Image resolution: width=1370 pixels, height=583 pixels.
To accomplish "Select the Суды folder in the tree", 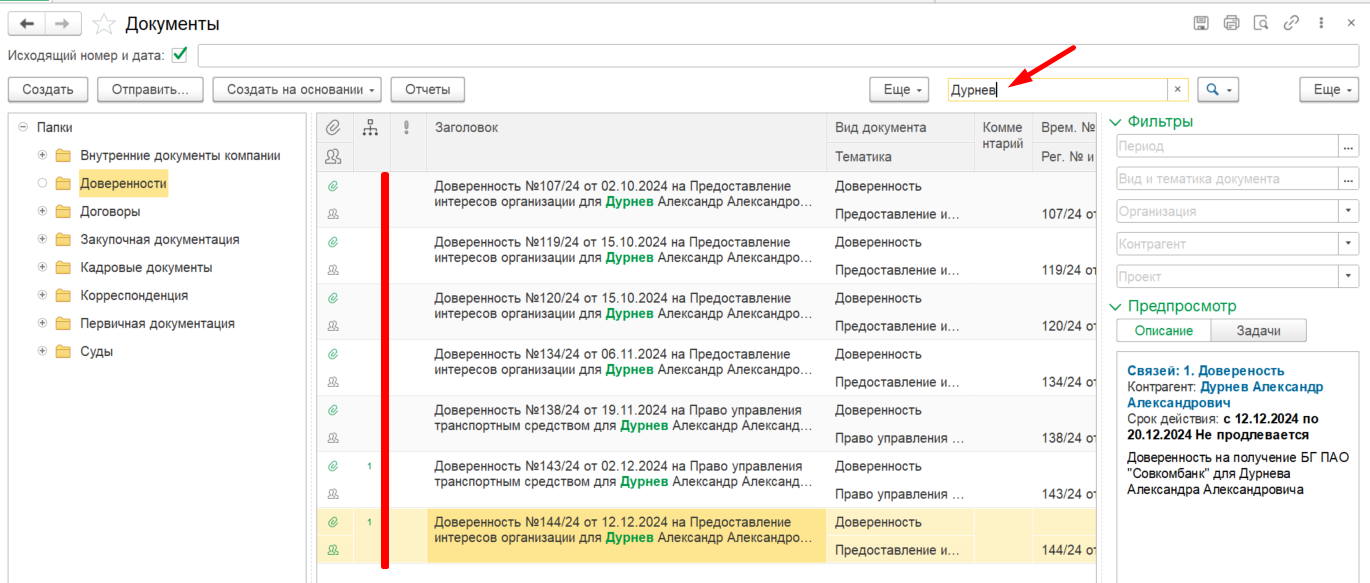I will click(x=97, y=351).
